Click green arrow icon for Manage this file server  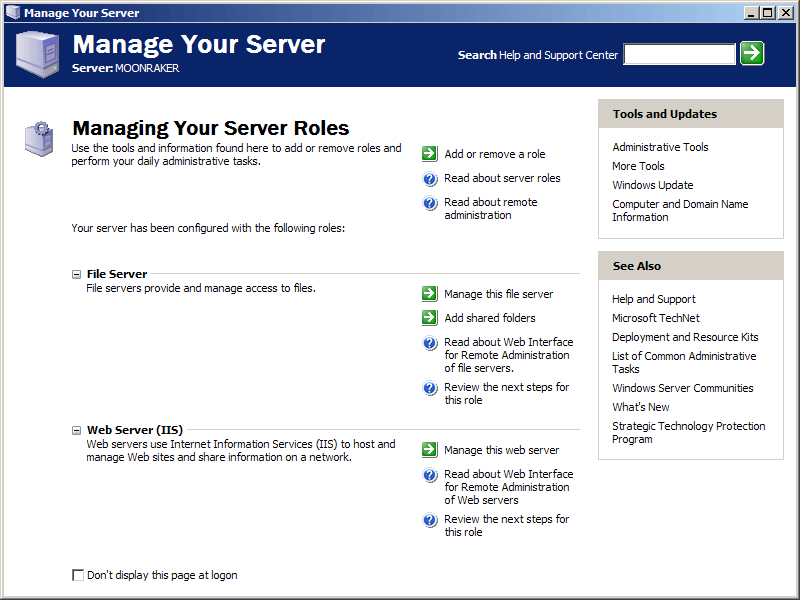point(430,294)
